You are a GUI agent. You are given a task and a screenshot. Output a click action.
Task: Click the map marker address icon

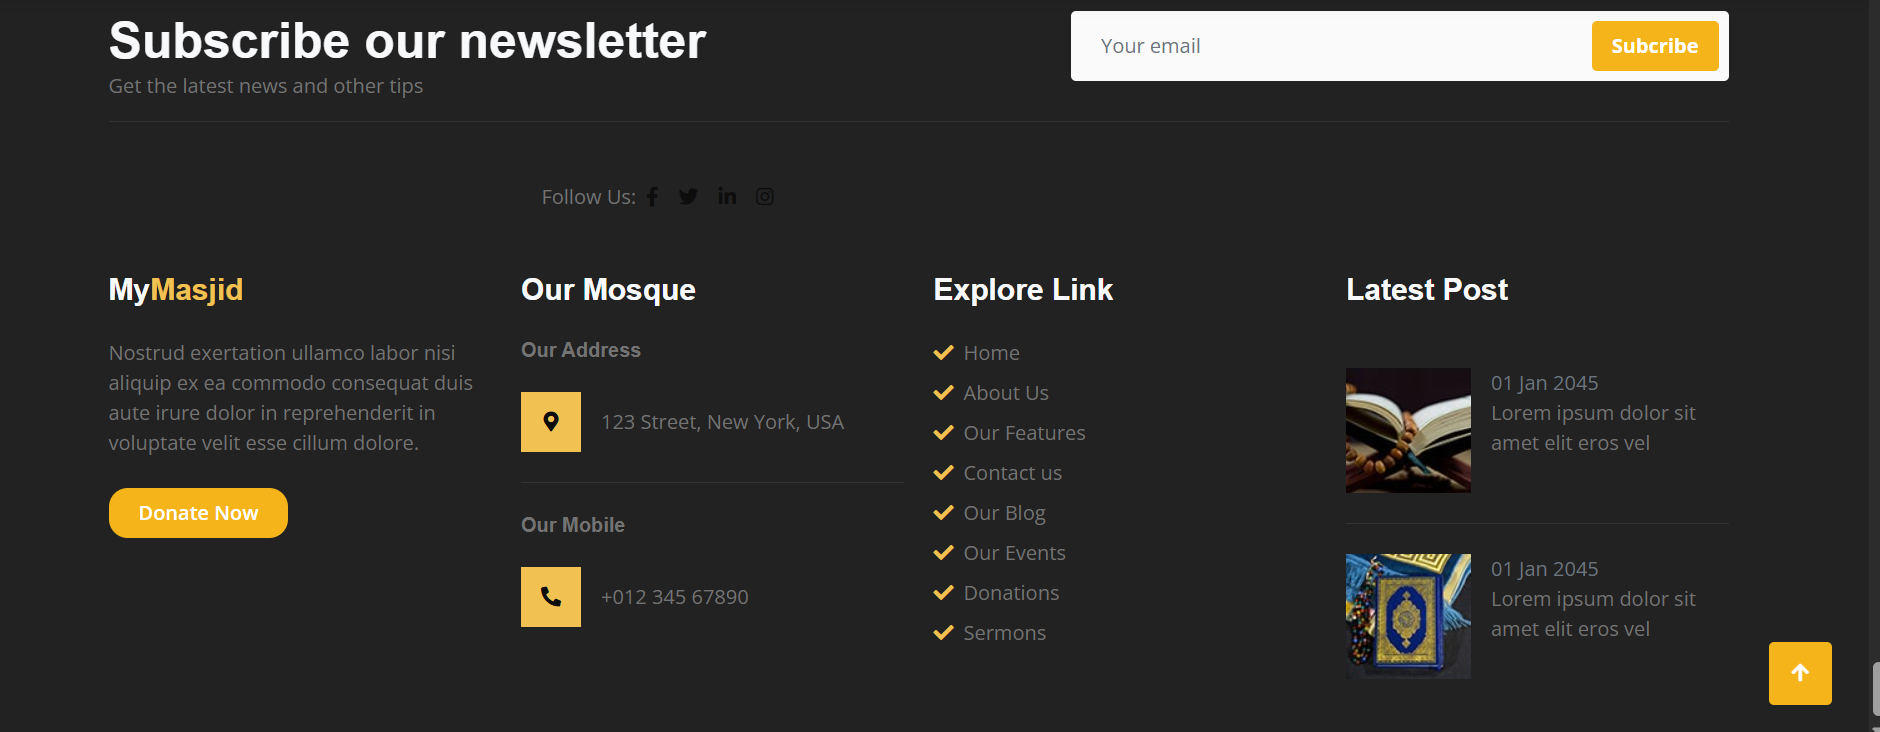click(551, 422)
